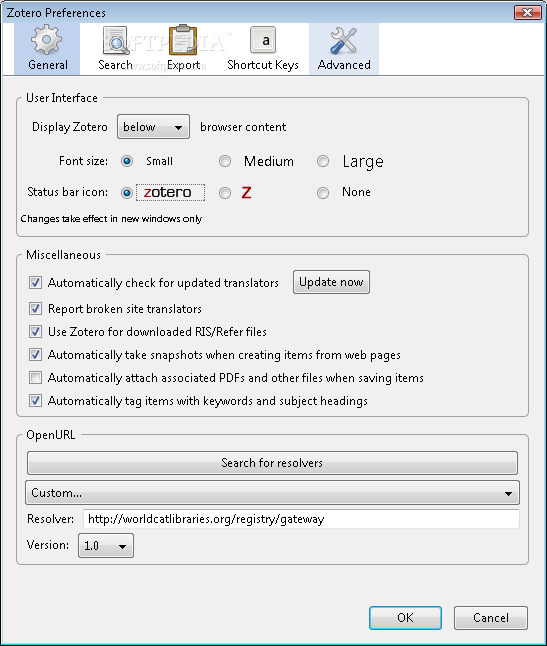The height and width of the screenshot is (646, 547).
Task: Click the Update now button
Action: tap(331, 282)
